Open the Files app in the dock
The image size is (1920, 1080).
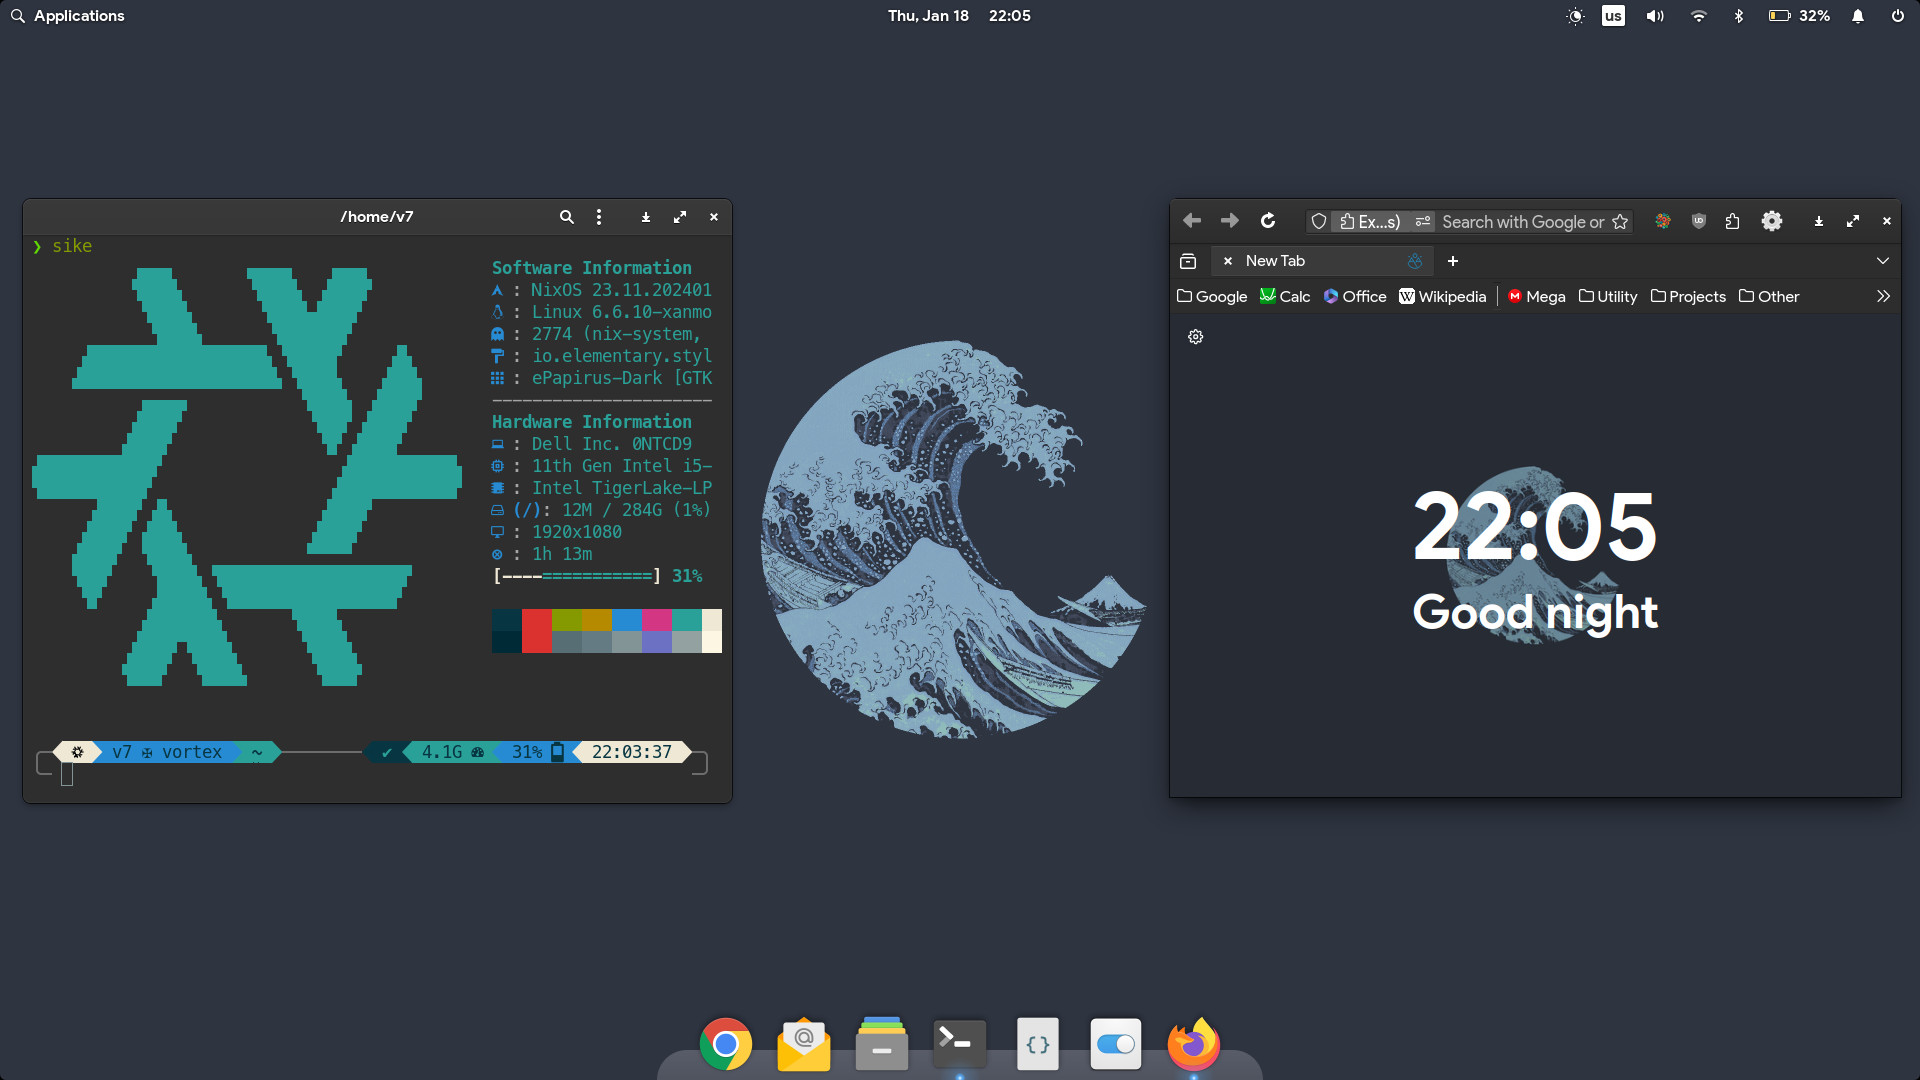point(882,1044)
